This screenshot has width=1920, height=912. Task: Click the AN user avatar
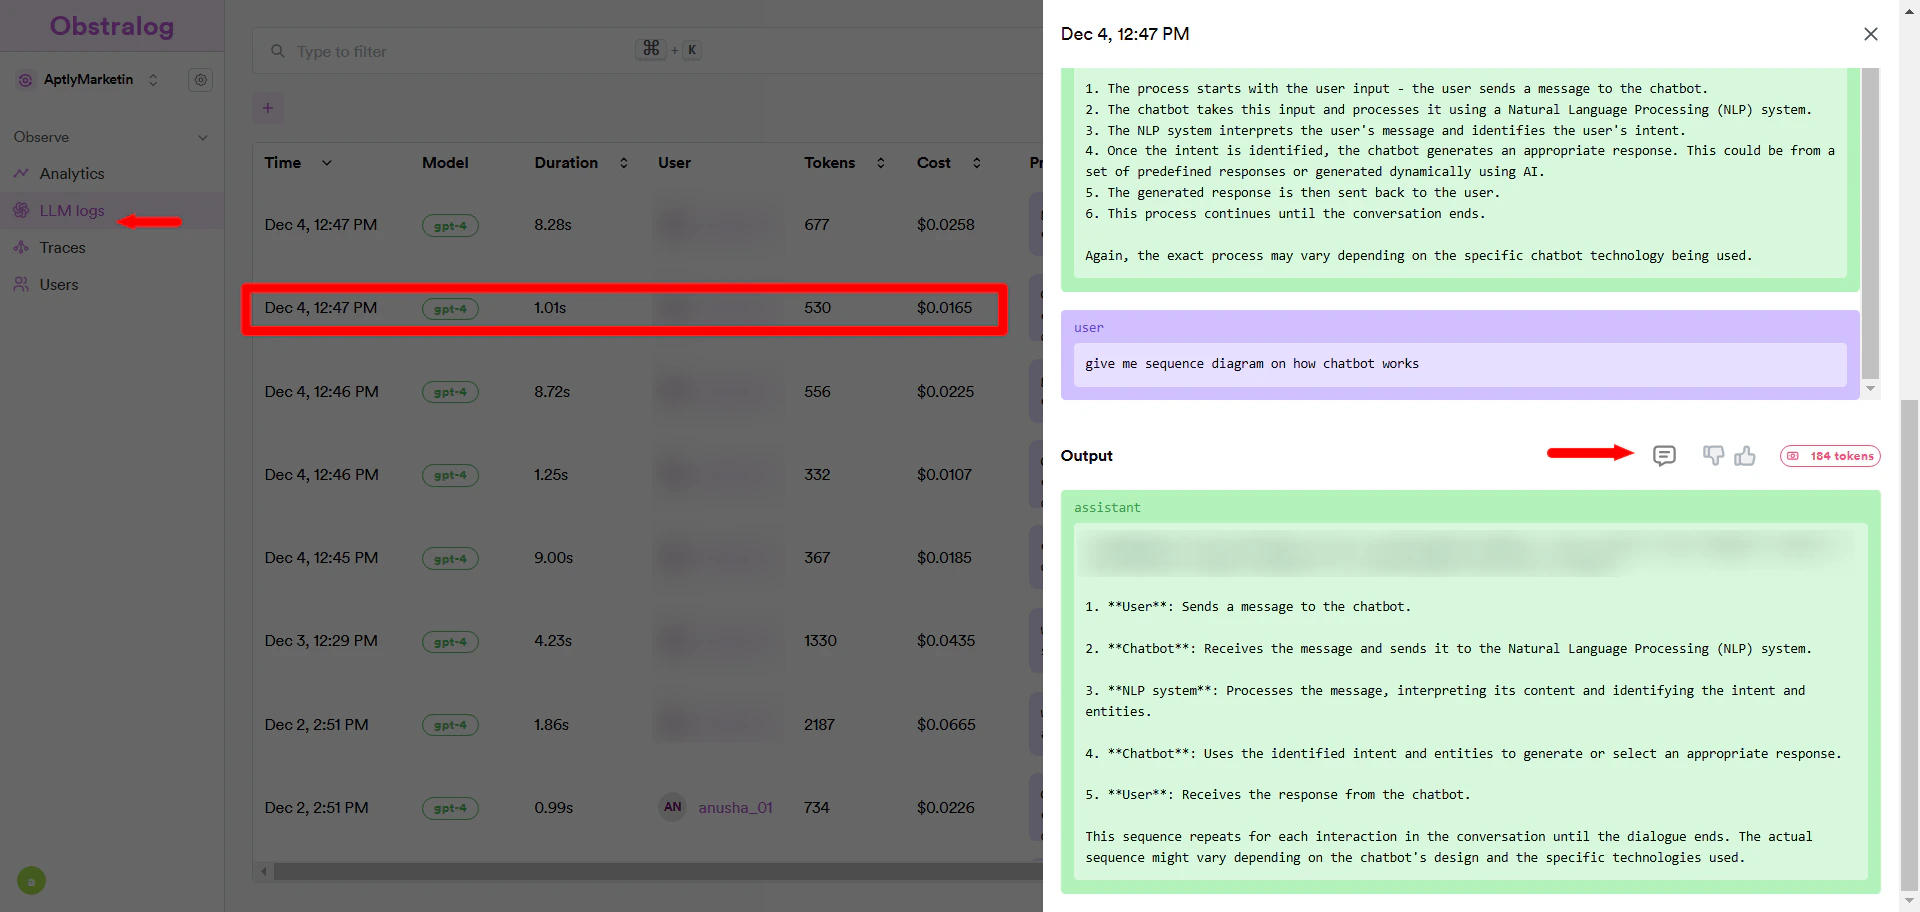click(673, 807)
